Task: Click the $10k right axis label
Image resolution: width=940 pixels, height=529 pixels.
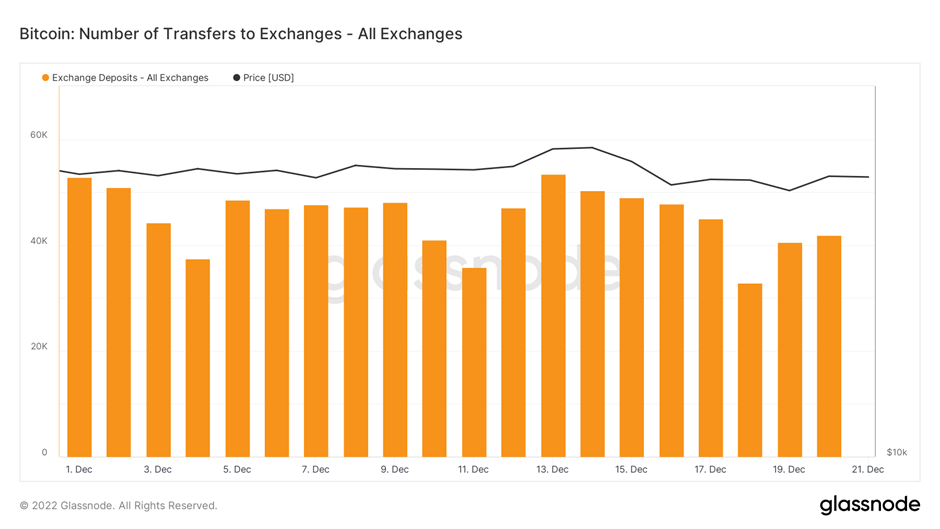Action: [896, 453]
